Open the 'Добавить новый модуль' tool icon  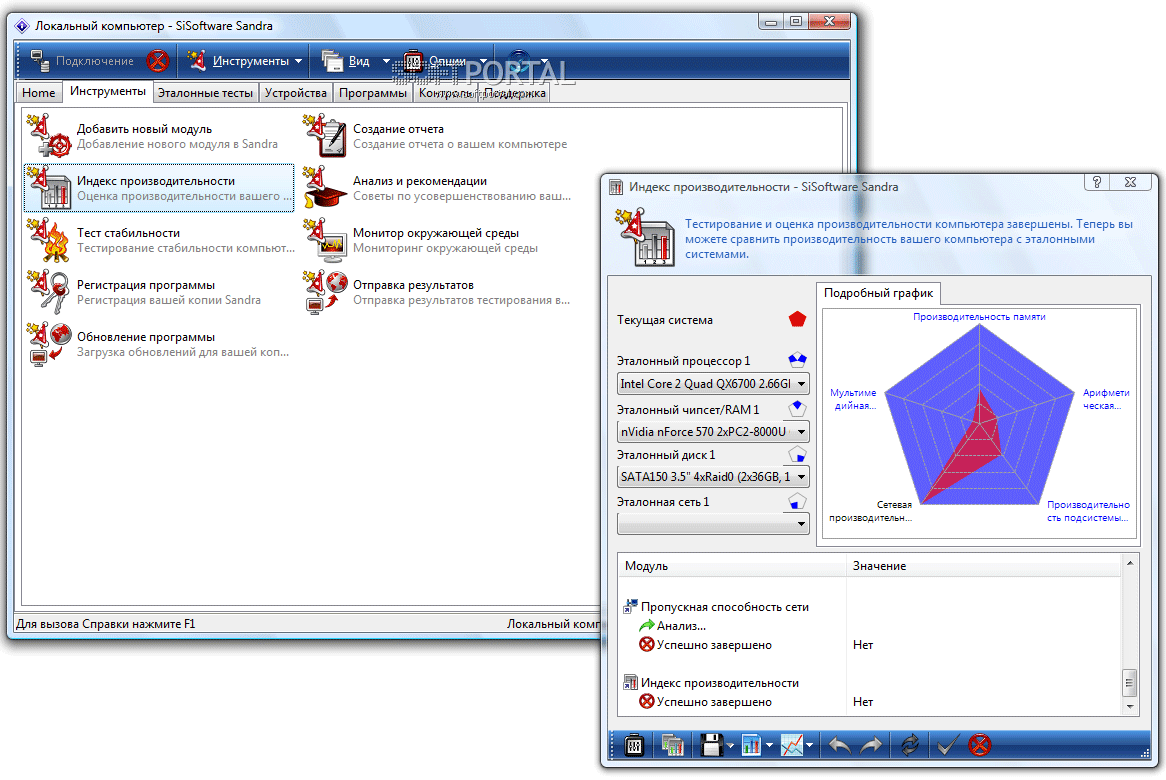50,135
